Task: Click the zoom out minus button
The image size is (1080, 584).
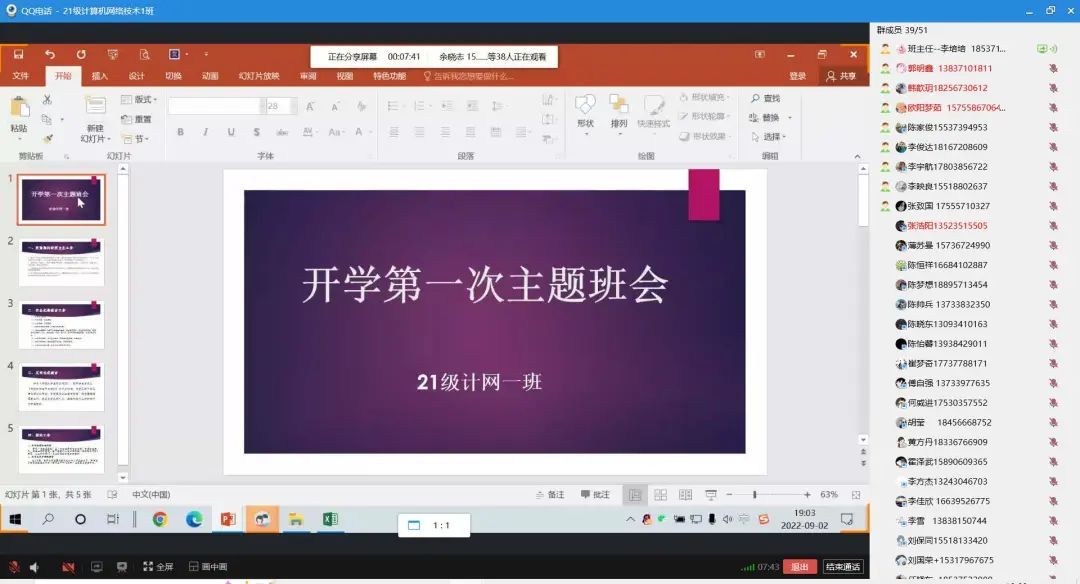Action: tap(729, 494)
